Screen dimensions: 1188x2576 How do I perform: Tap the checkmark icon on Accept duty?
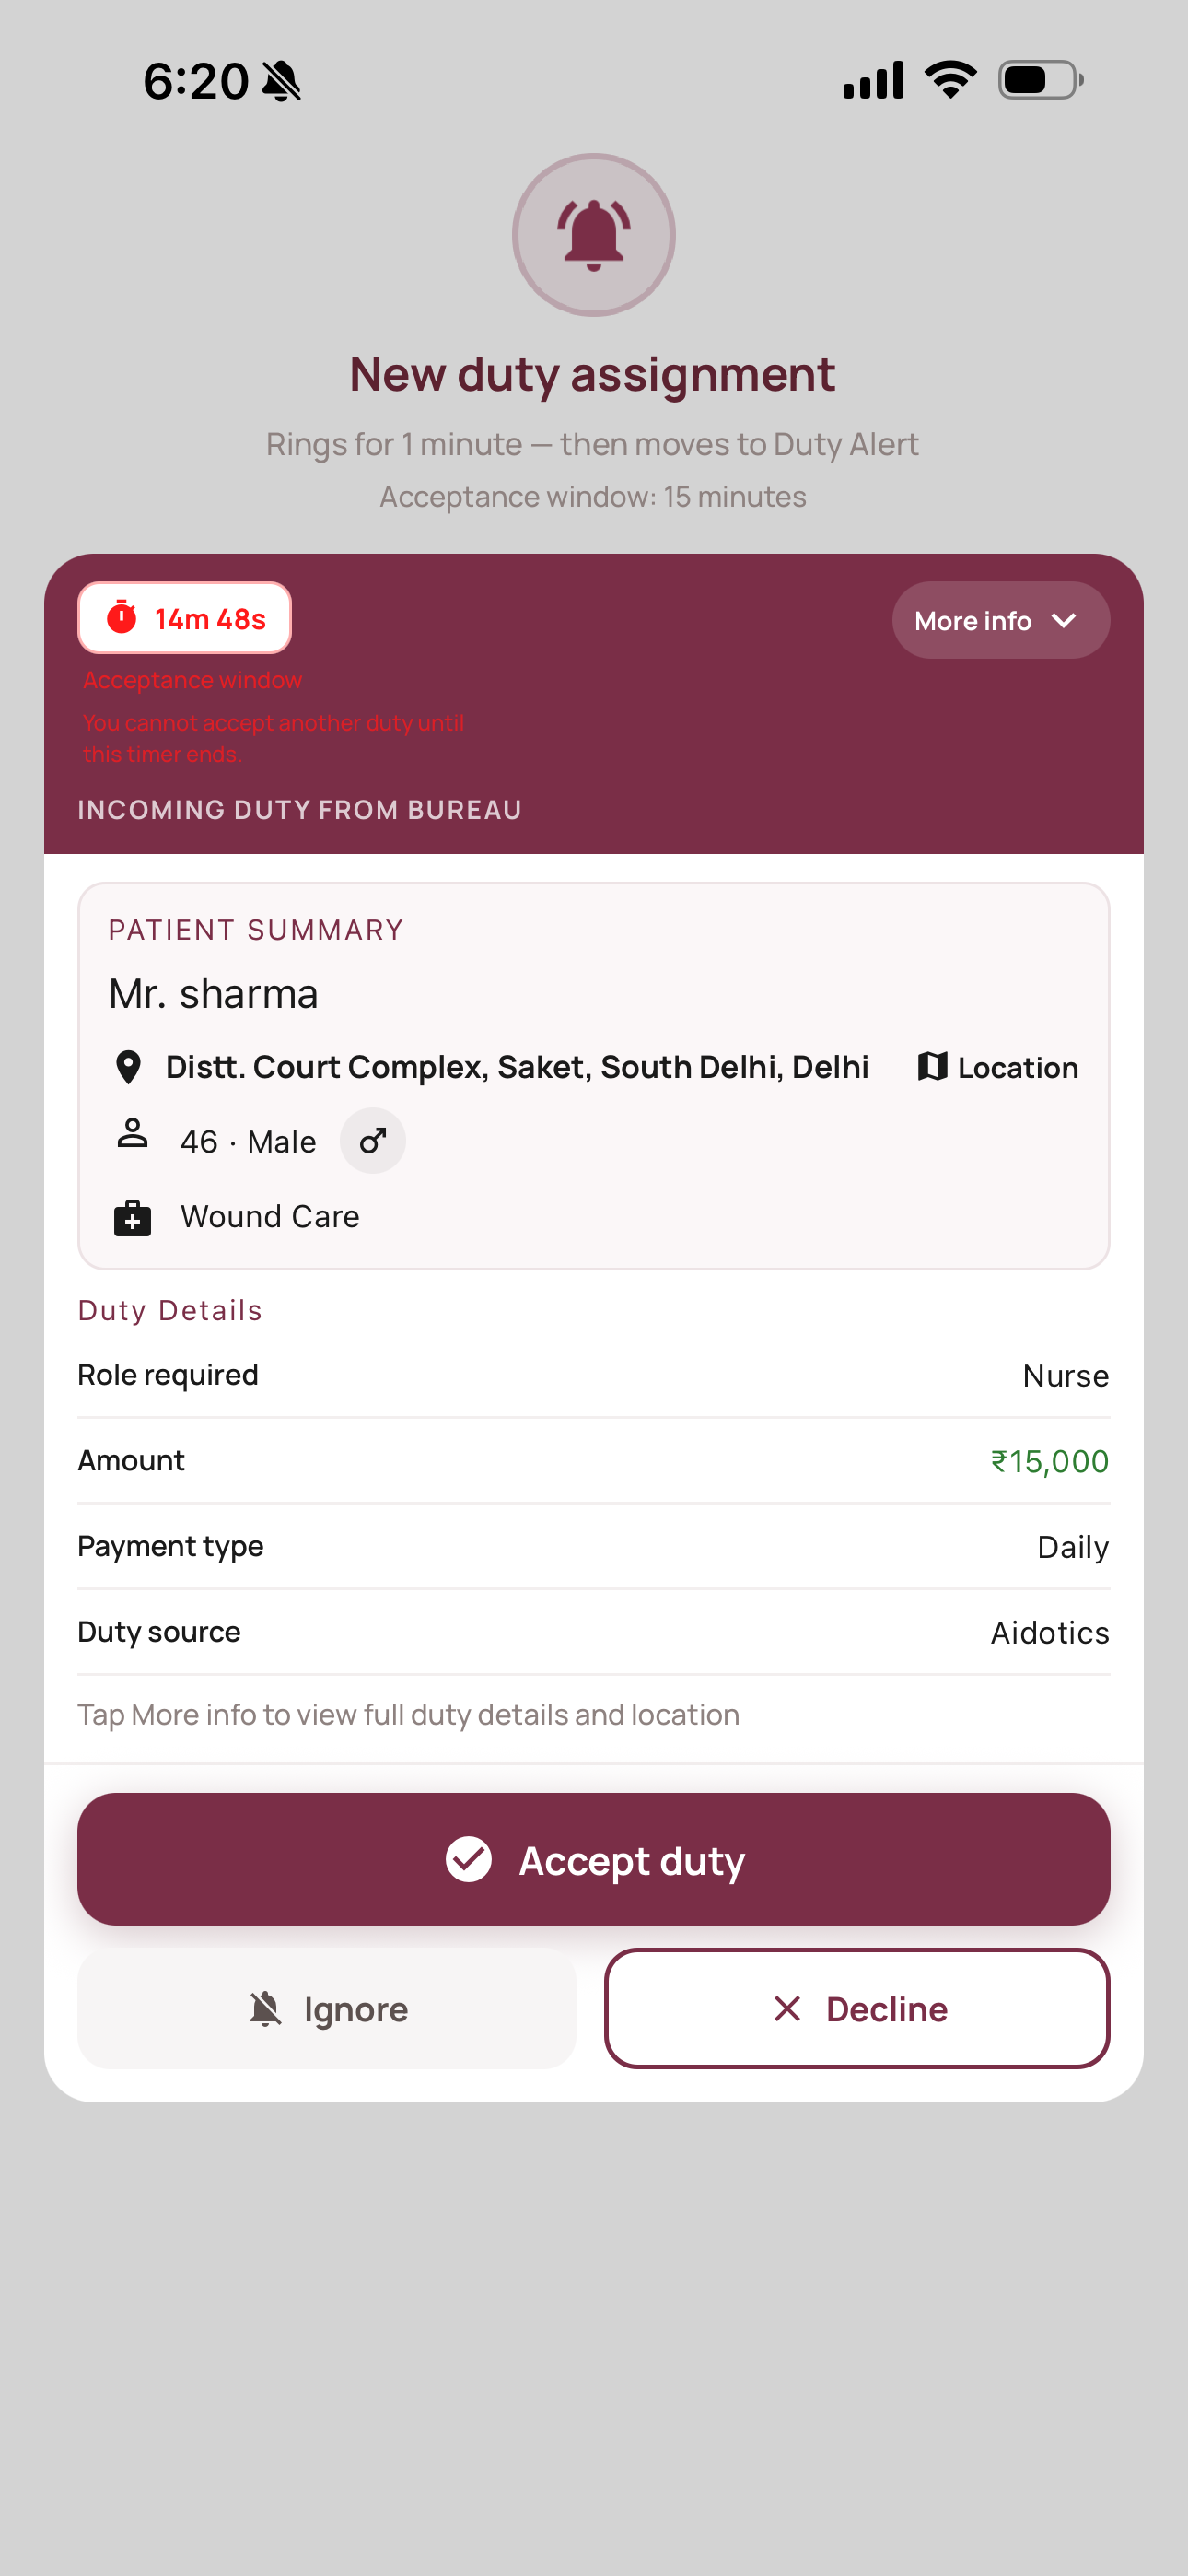click(x=468, y=1860)
